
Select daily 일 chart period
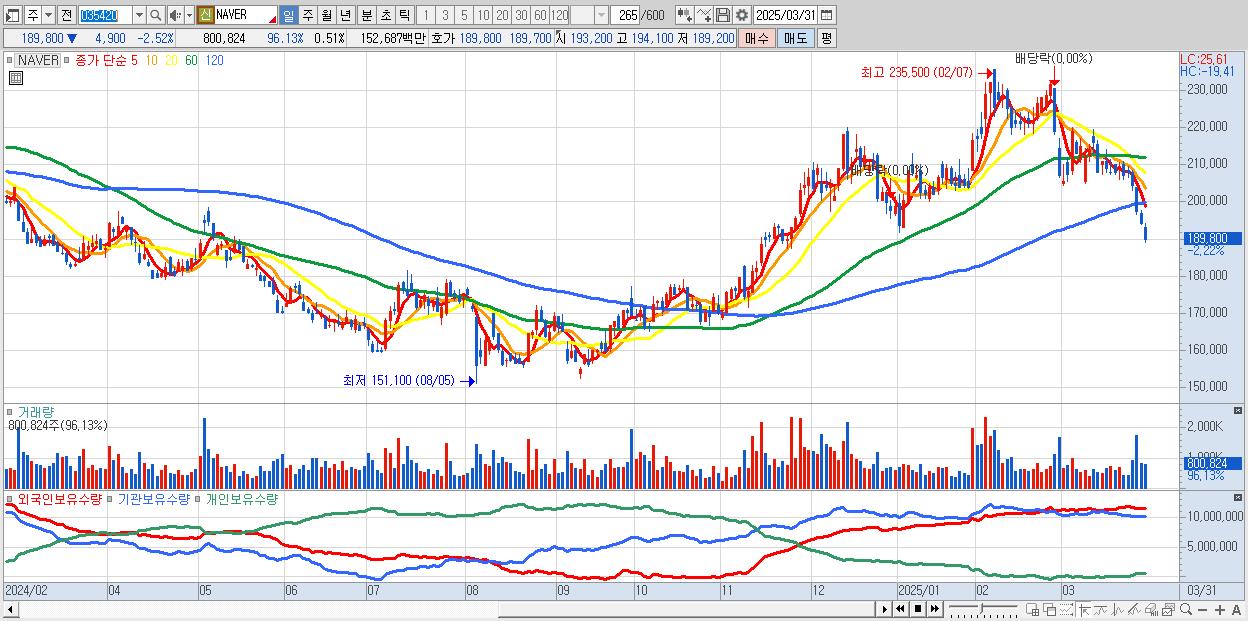pyautogui.click(x=288, y=15)
